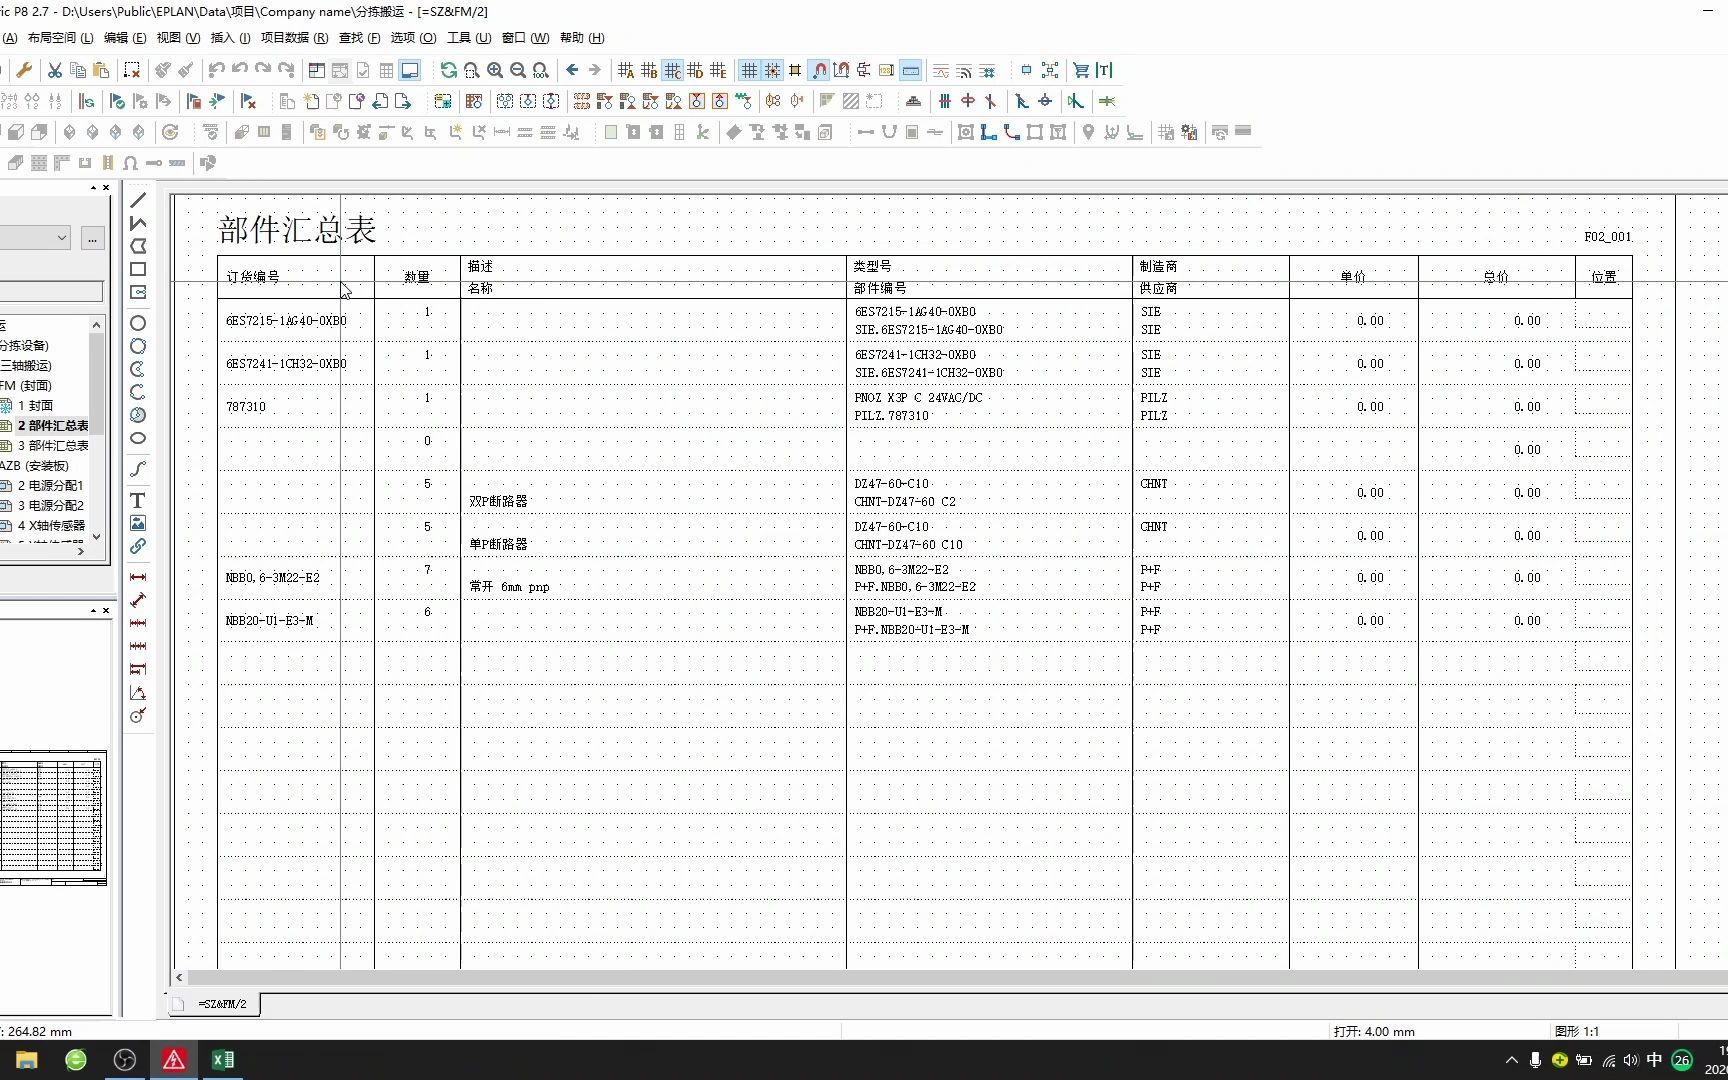Select the aligned dimension tool
This screenshot has width=1728, height=1080.
(138, 600)
